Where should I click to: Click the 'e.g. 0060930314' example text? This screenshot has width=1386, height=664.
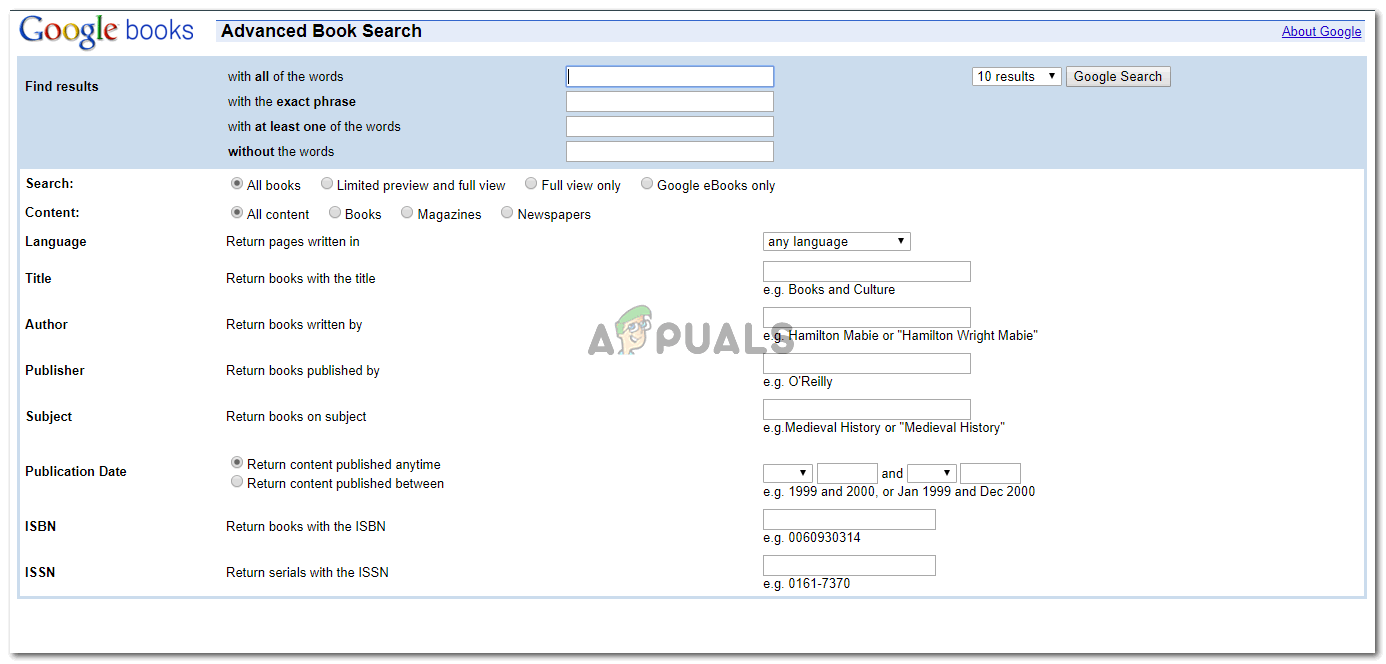pos(812,538)
